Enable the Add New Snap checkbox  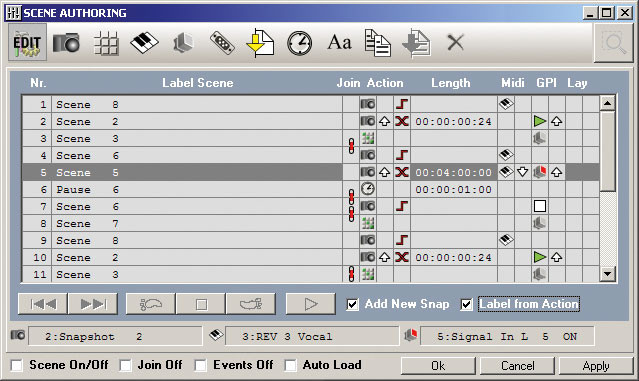point(353,304)
